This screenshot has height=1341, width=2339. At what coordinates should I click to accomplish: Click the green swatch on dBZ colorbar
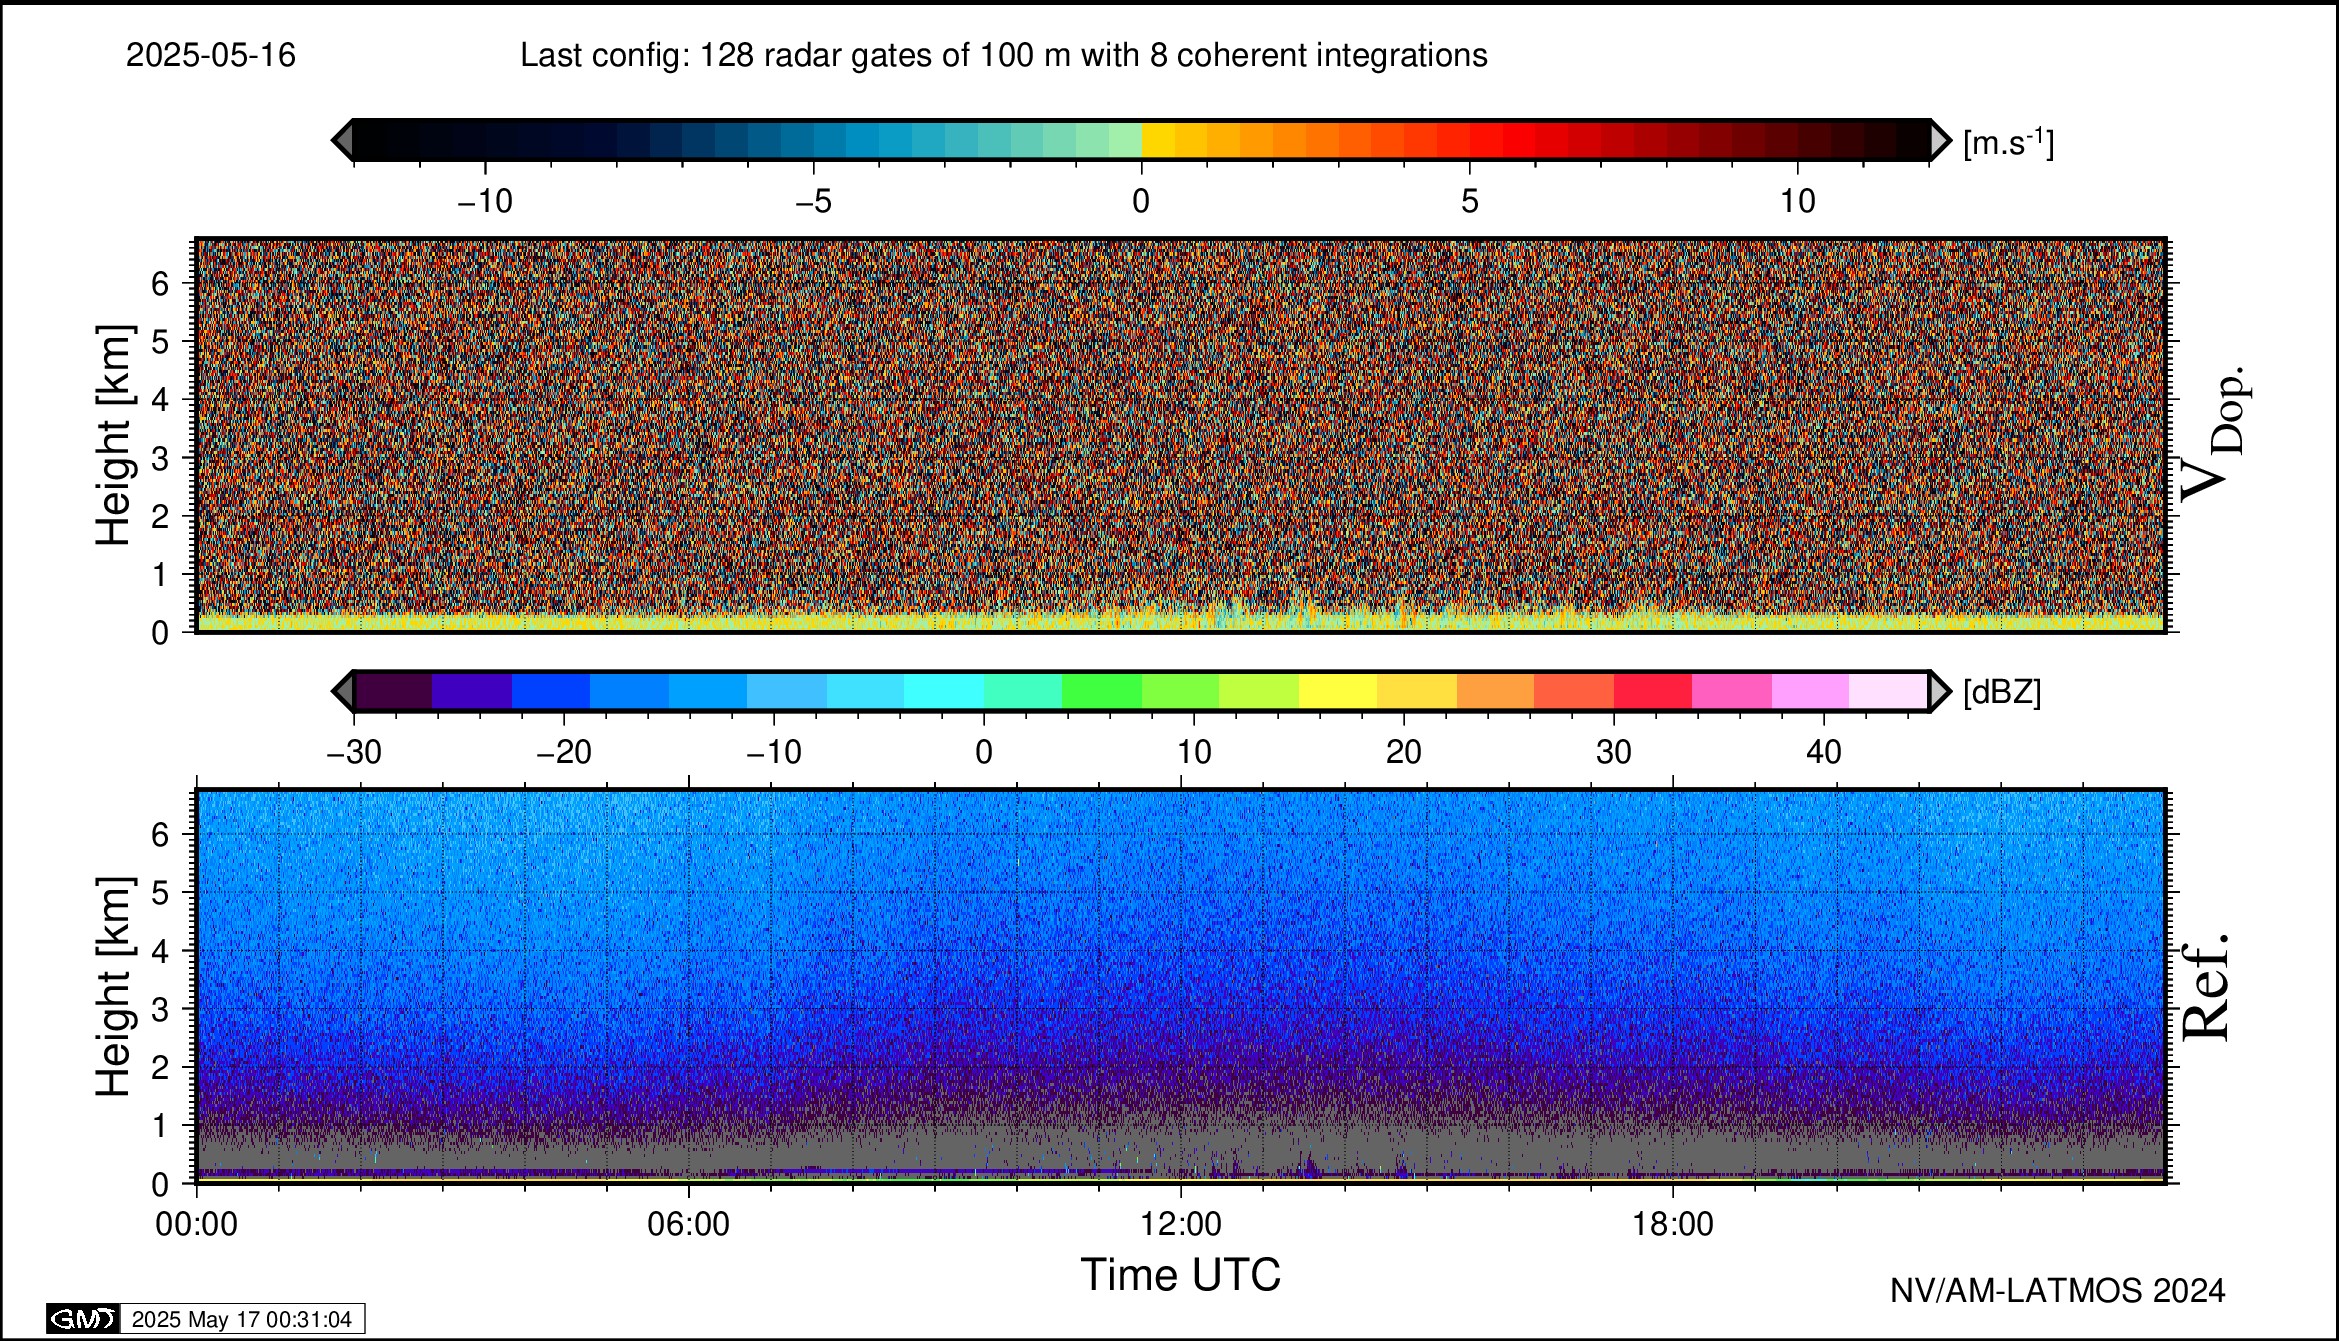click(x=1101, y=692)
